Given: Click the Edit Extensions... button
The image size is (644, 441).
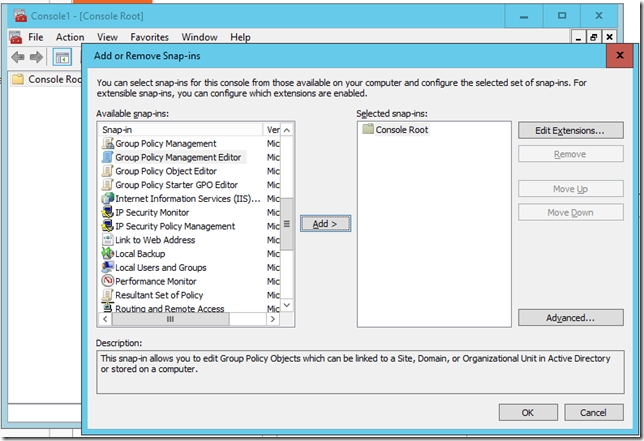Looking at the screenshot, I should (570, 131).
